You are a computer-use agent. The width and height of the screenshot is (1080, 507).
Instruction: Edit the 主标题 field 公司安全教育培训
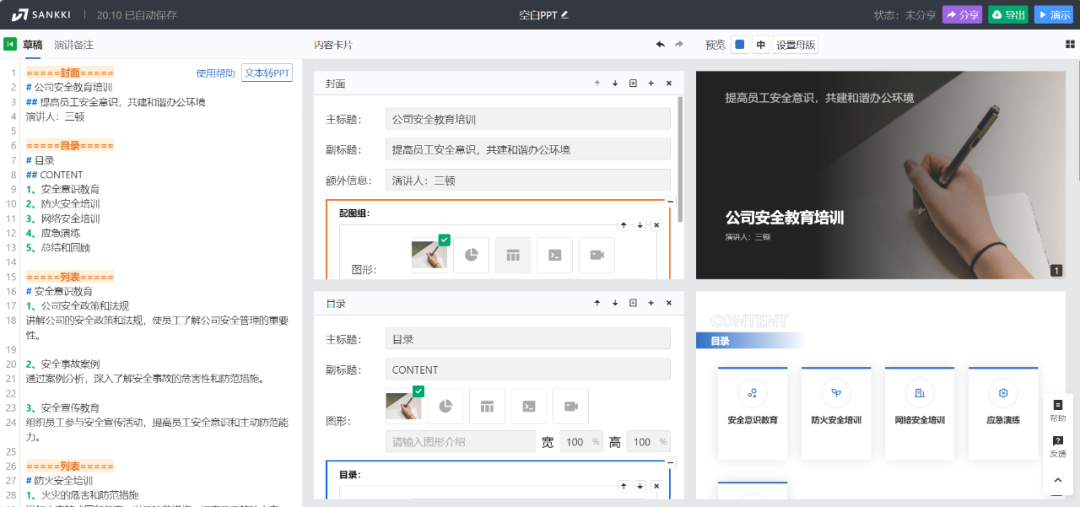click(x=528, y=118)
